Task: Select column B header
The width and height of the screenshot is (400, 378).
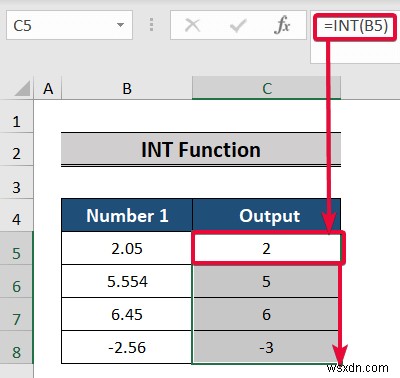Action: [x=127, y=89]
